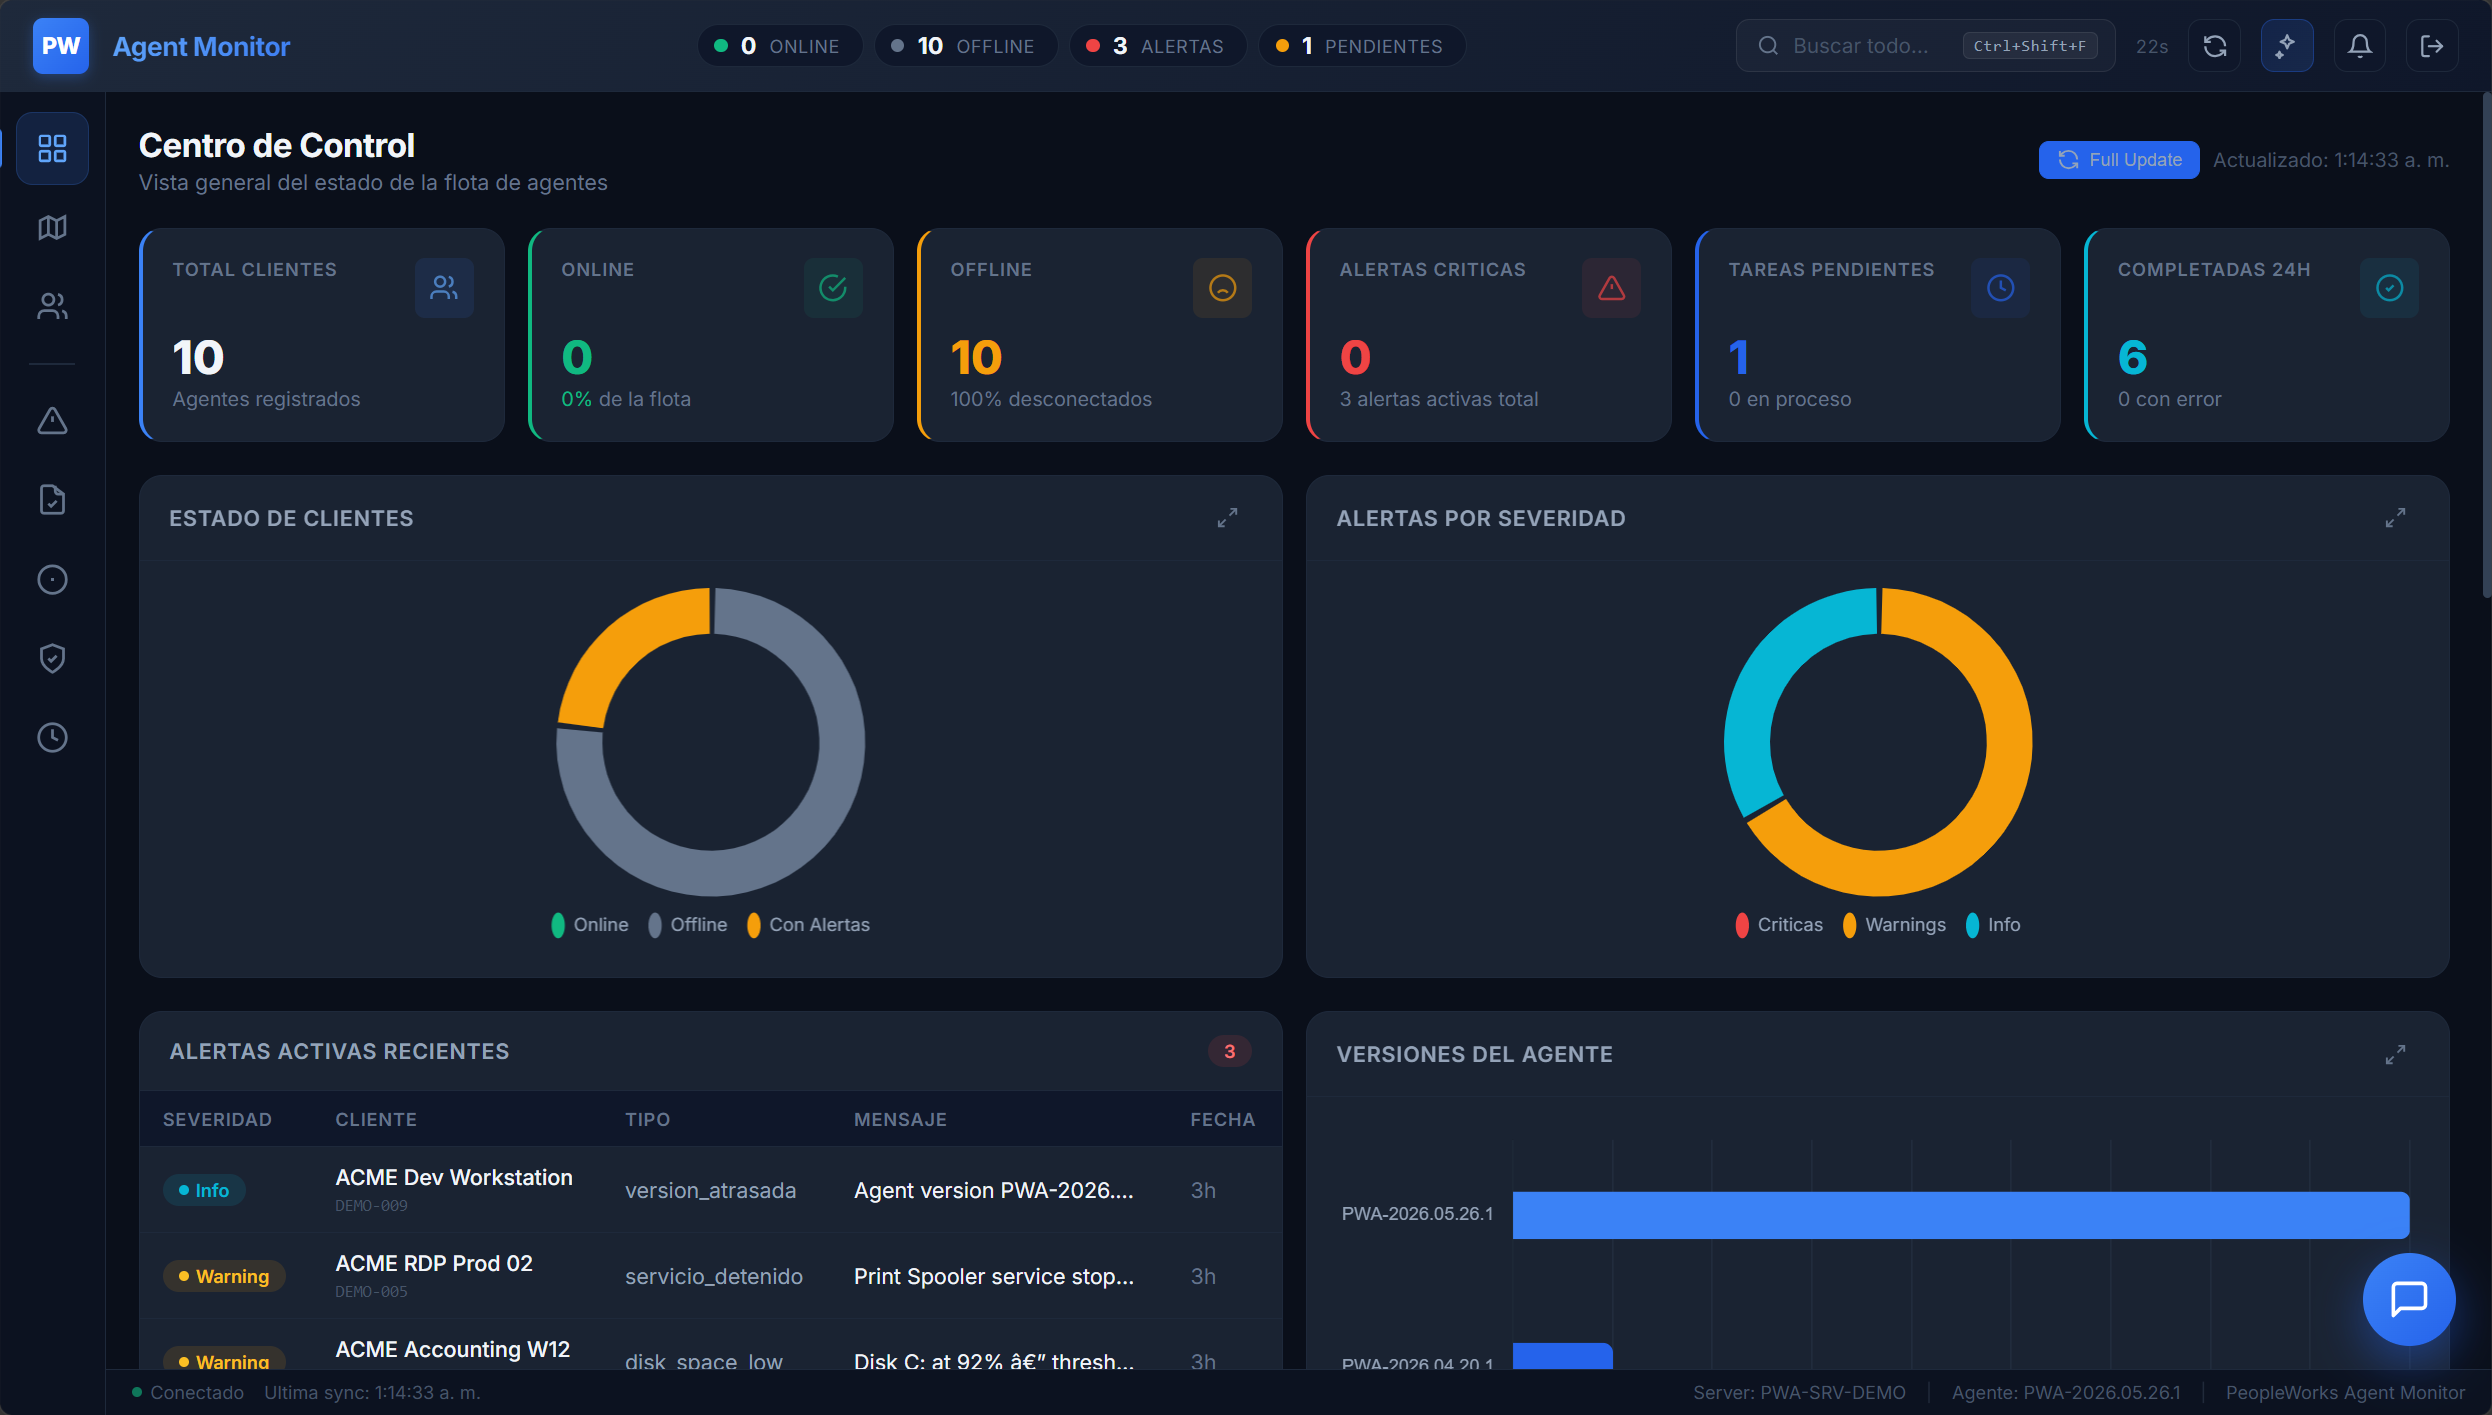Click the Fecha column header
This screenshot has height=1415, width=2492.
[x=1222, y=1120]
